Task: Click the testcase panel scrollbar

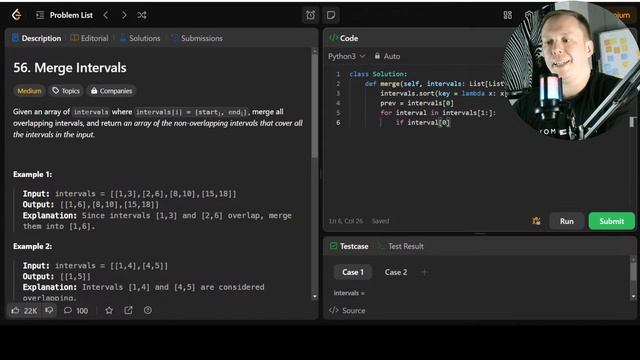Action: [633, 271]
